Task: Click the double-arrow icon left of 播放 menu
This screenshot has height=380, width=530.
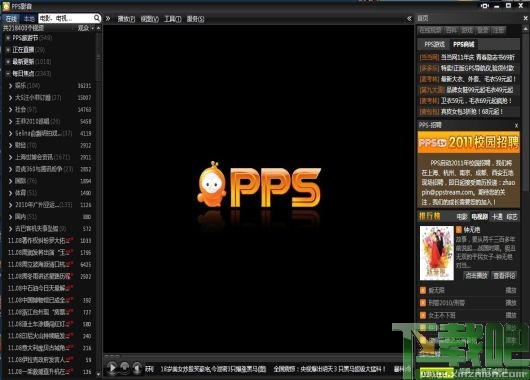Action: coord(108,19)
